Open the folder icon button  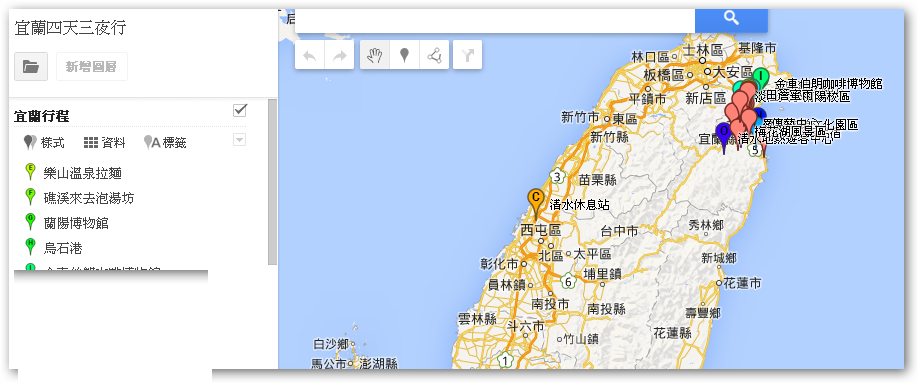(x=31, y=67)
